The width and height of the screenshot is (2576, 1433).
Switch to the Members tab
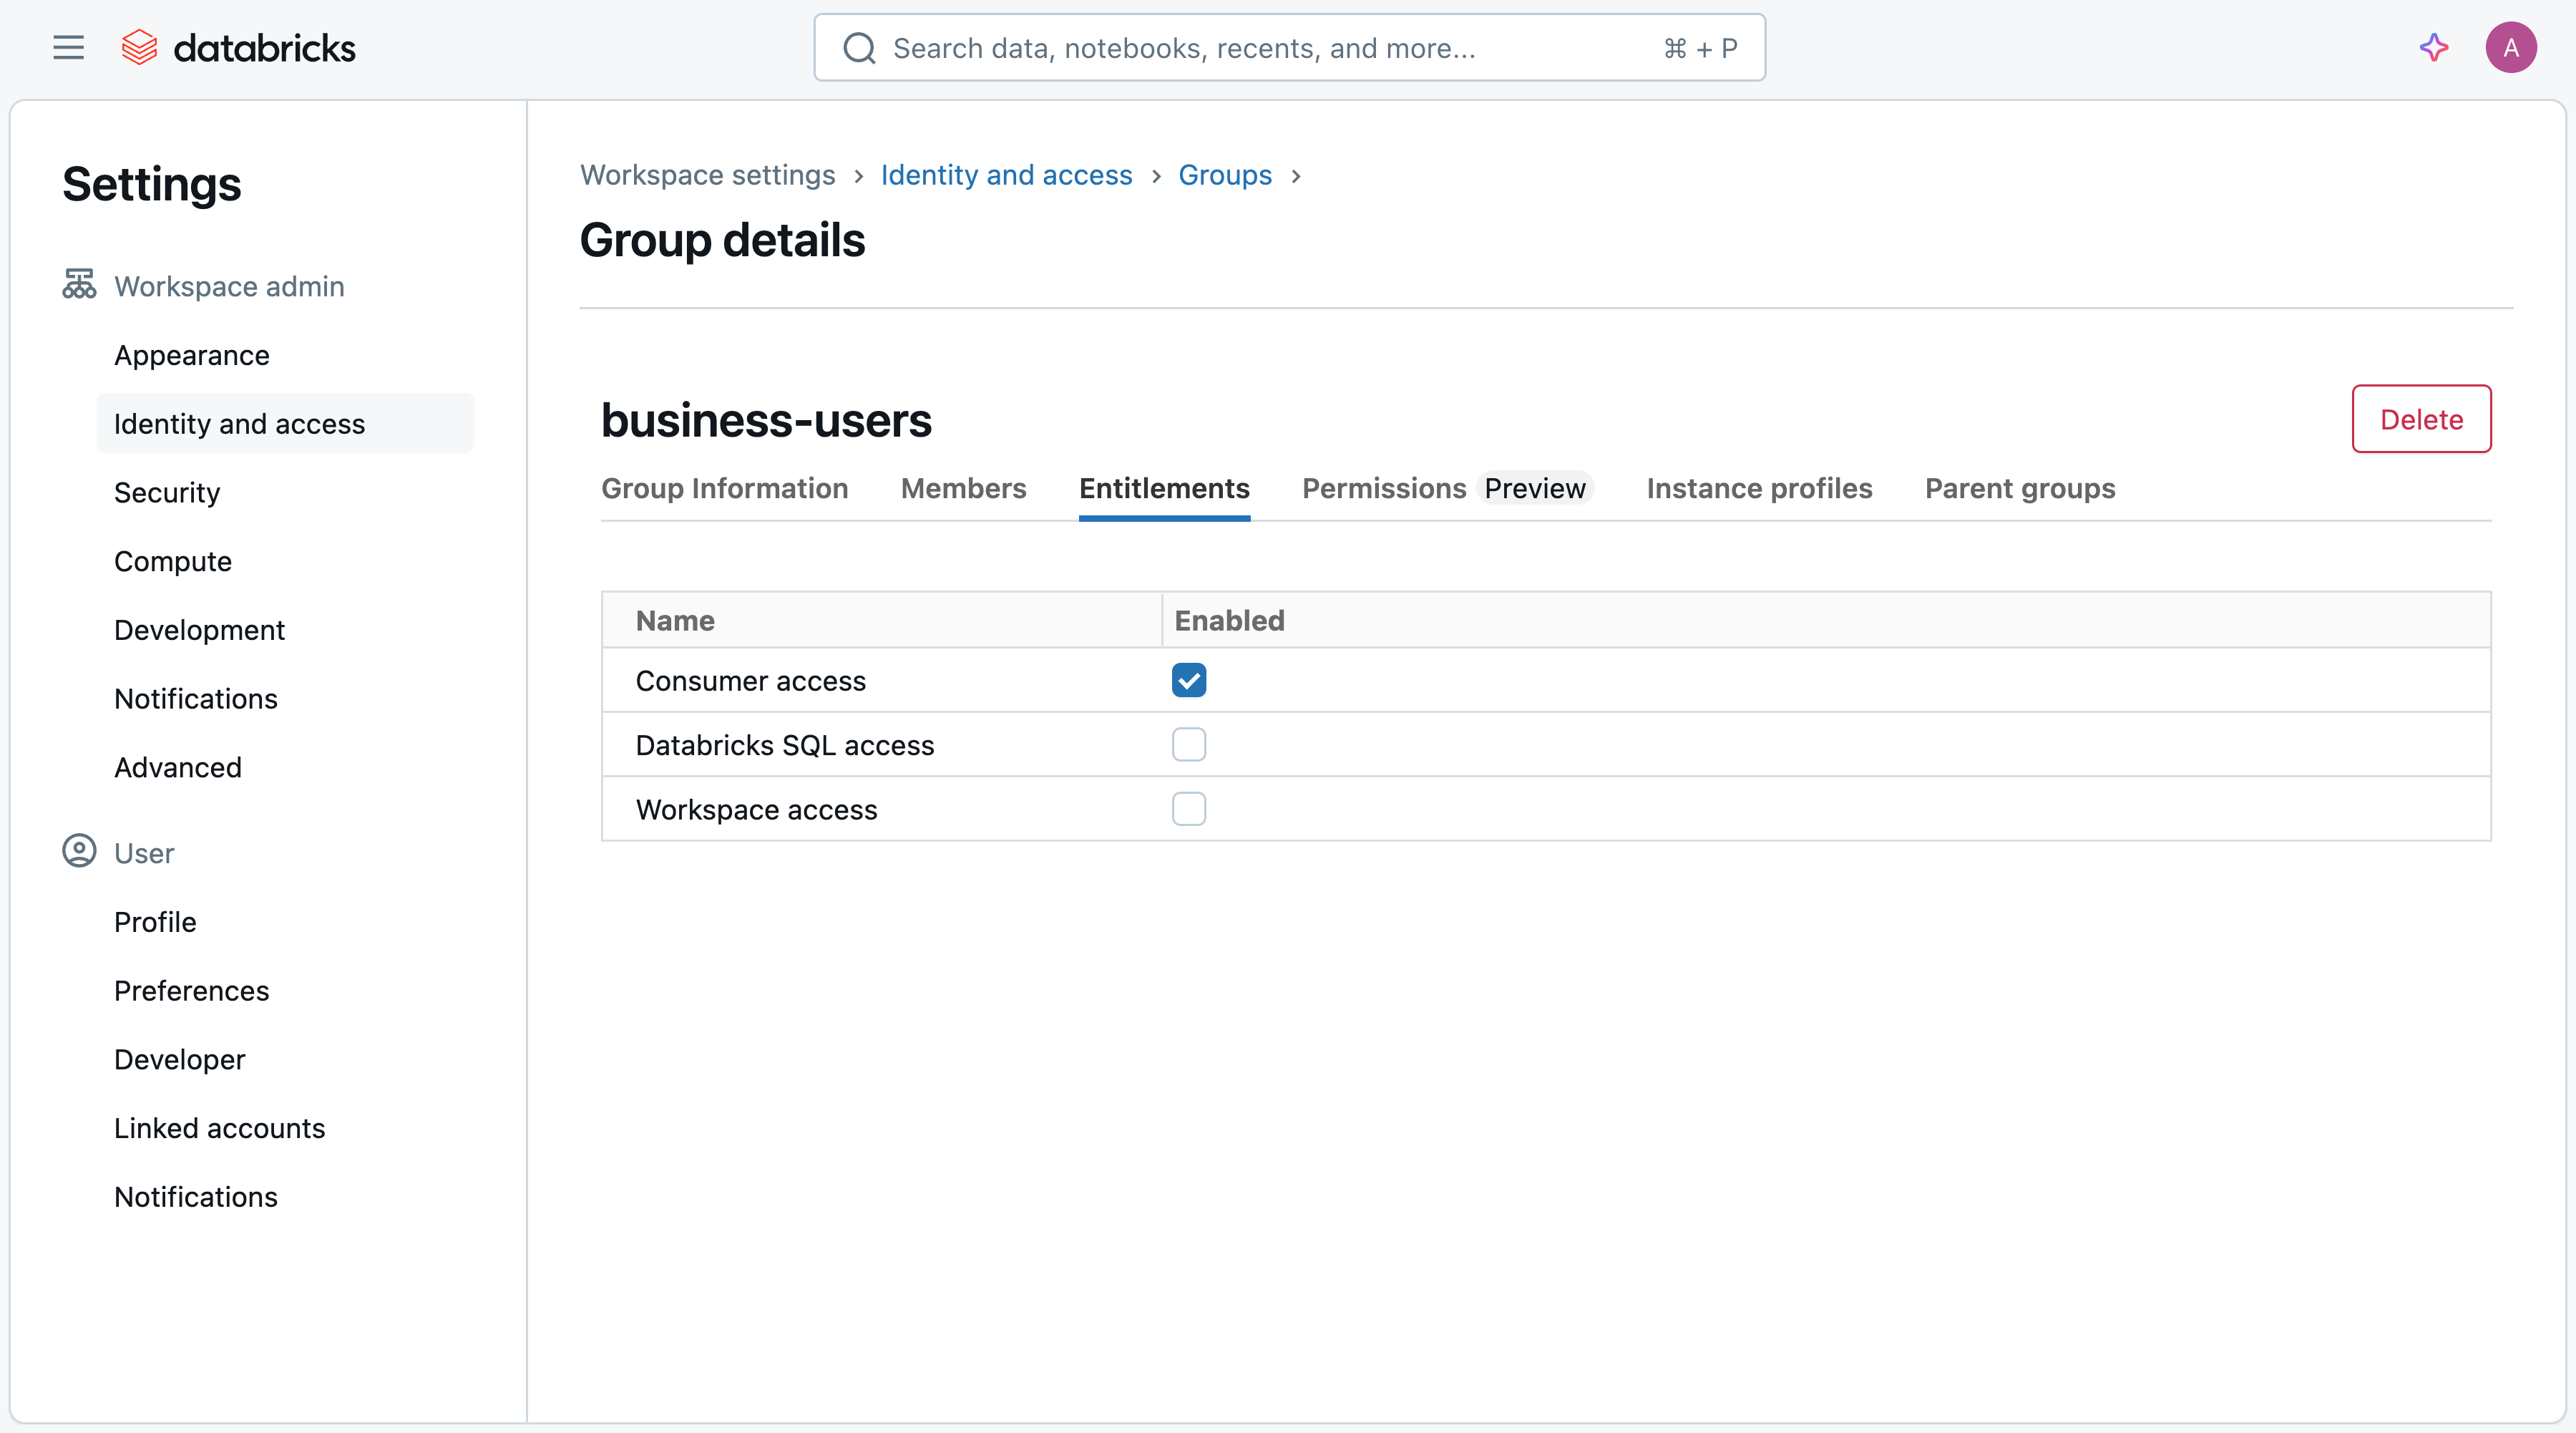(962, 488)
